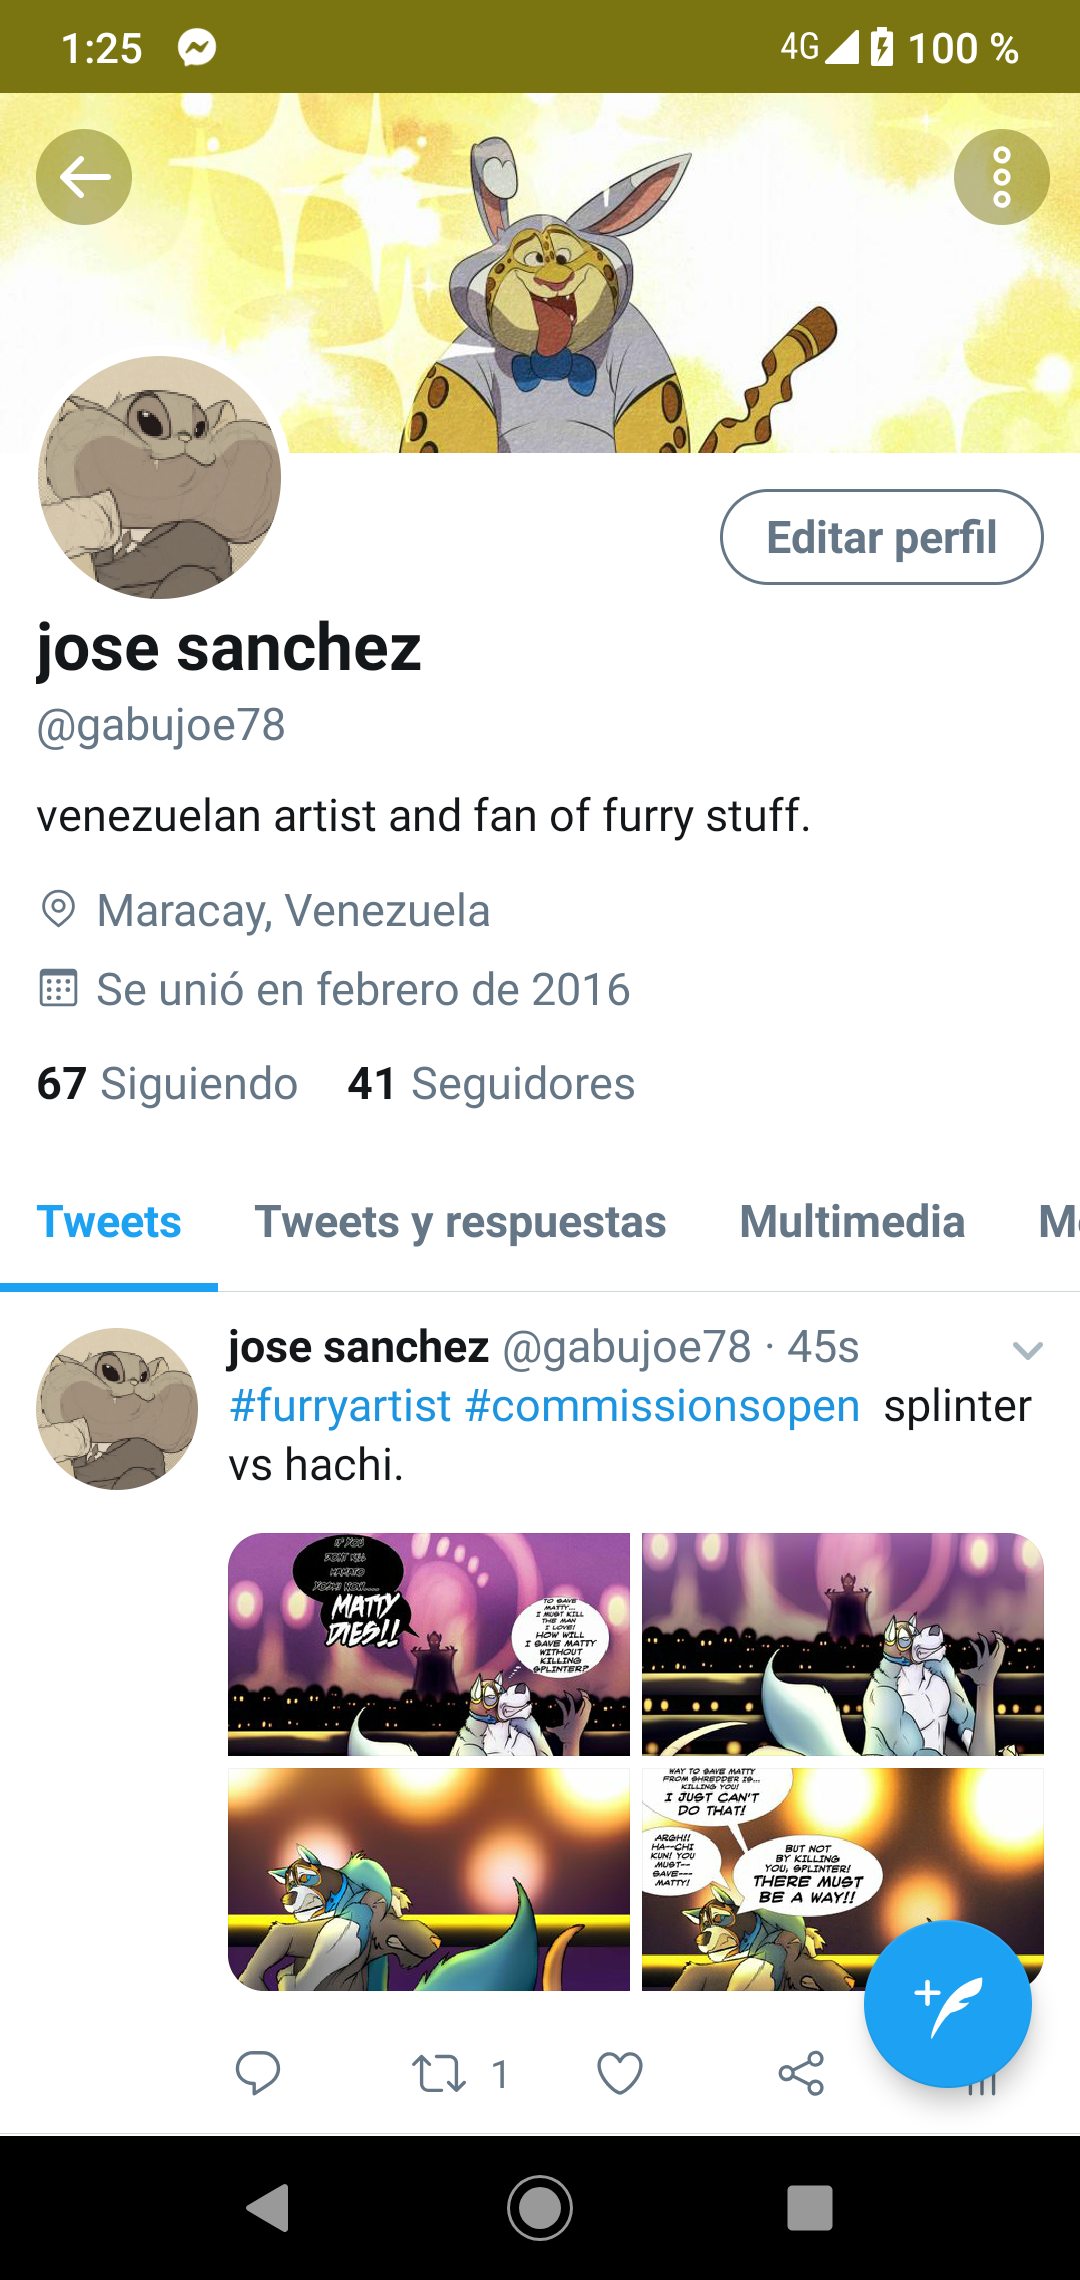Open the three-dot overflow menu
Viewport: 1080px width, 2280px height.
(x=1001, y=177)
